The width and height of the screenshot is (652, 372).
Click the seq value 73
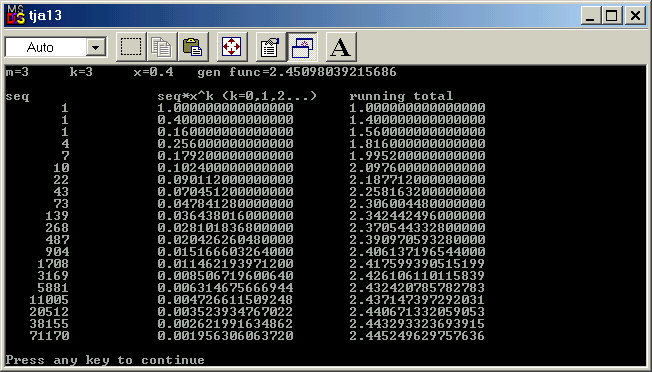click(x=61, y=204)
